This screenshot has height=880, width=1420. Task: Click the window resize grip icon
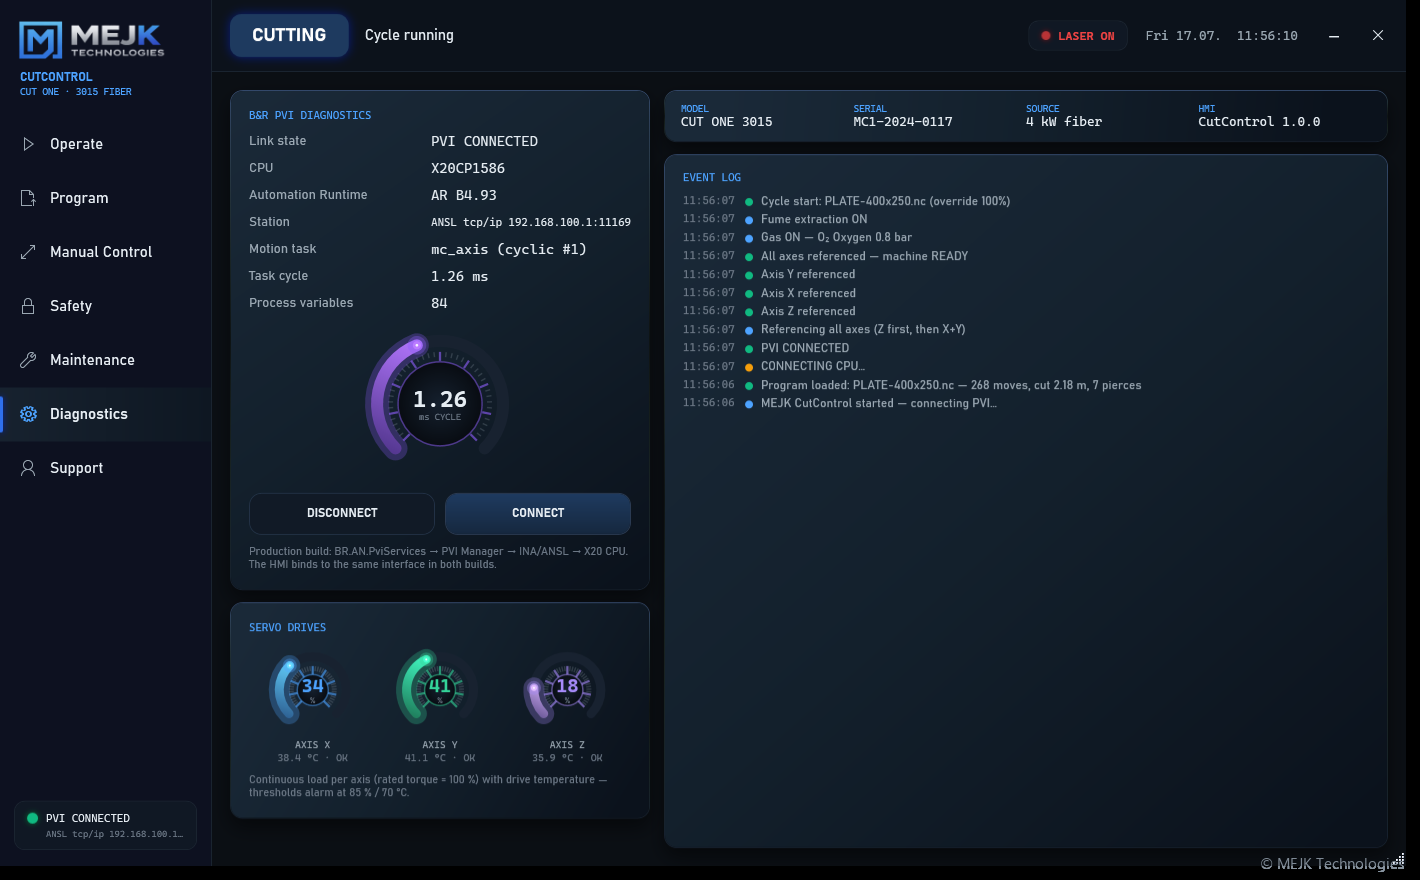click(x=1398, y=860)
